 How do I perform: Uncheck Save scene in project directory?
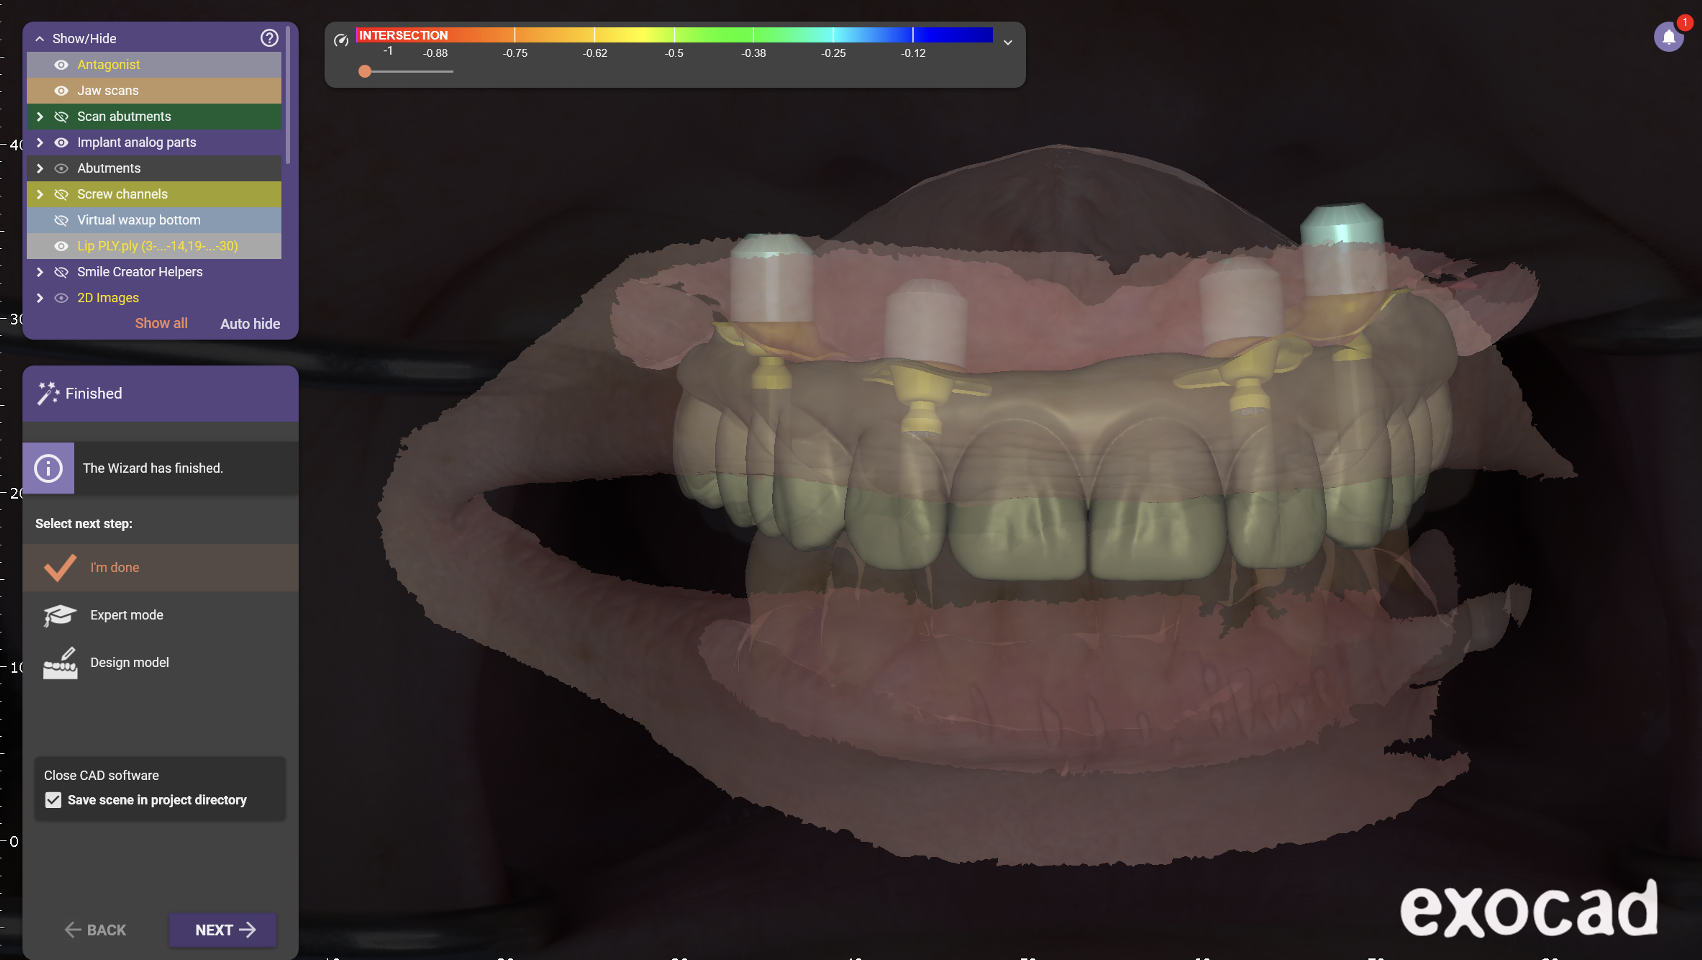[53, 800]
